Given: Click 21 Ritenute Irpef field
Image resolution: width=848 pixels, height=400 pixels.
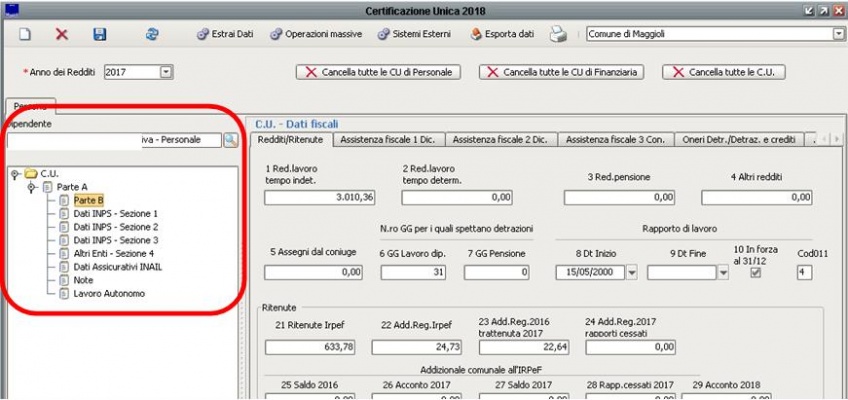Looking at the screenshot, I should coord(310,348).
